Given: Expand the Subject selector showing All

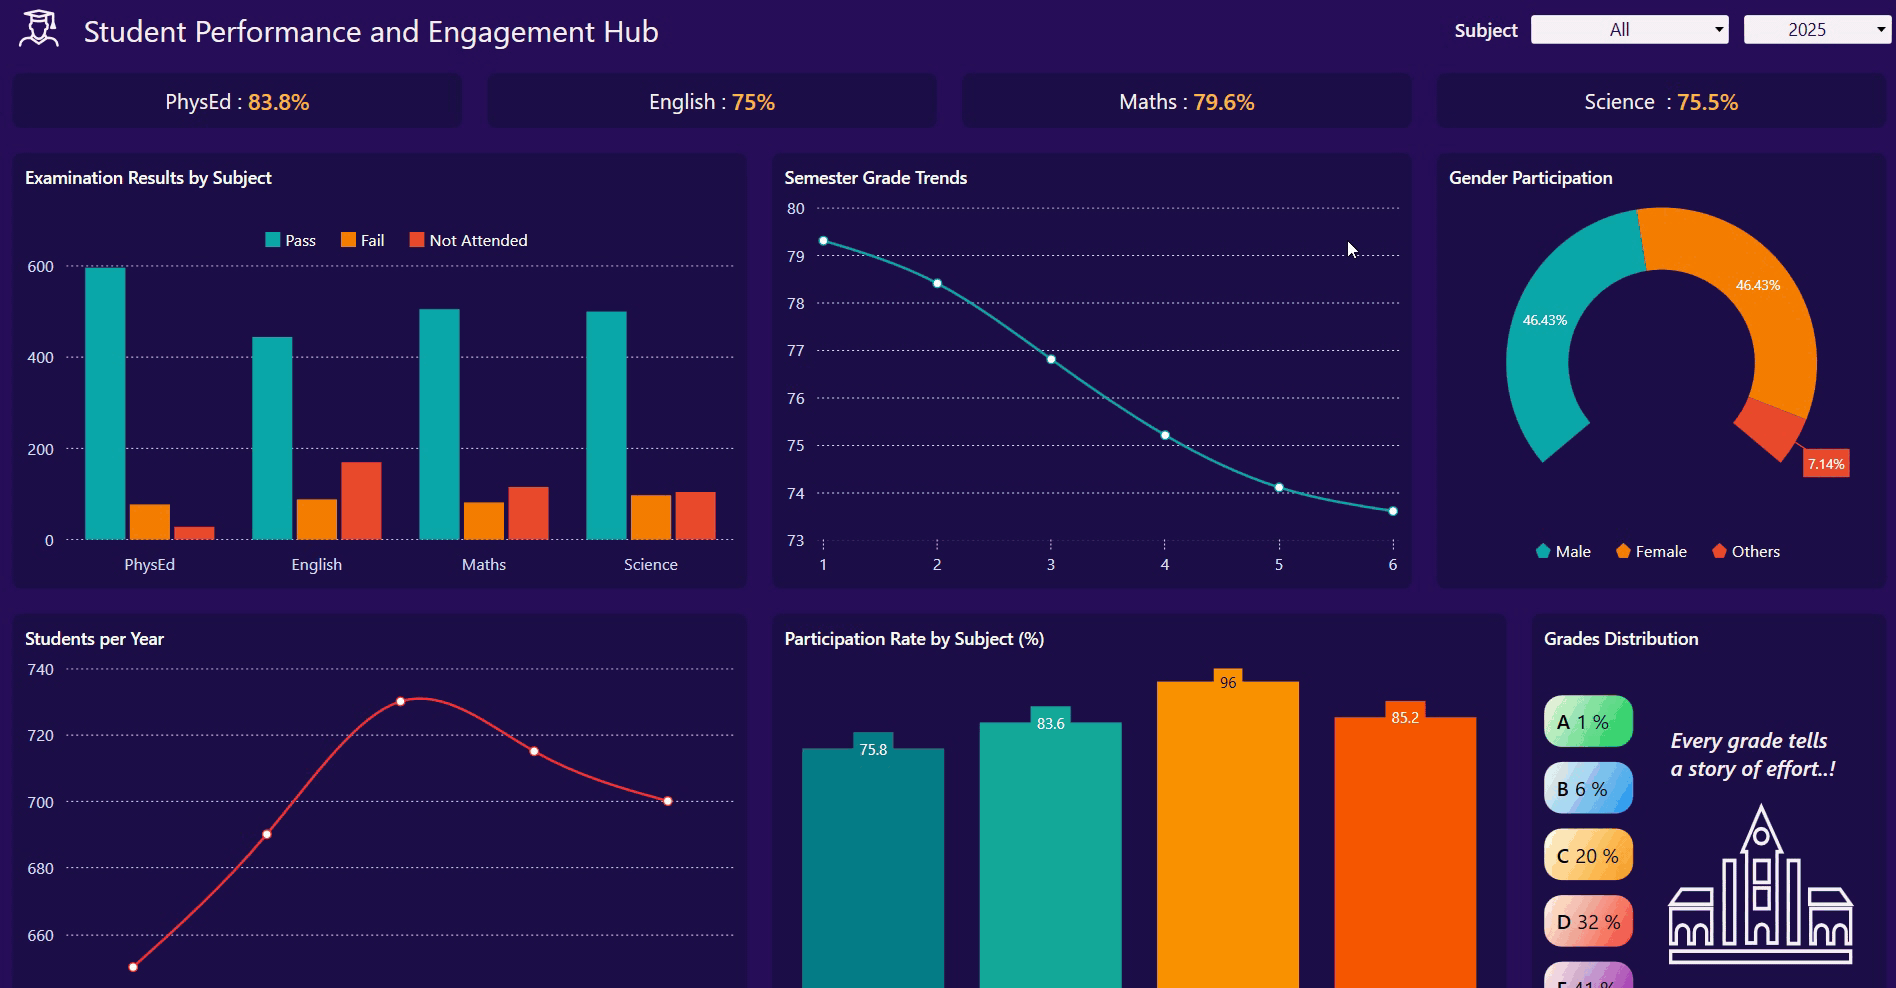Looking at the screenshot, I should click(1628, 29).
